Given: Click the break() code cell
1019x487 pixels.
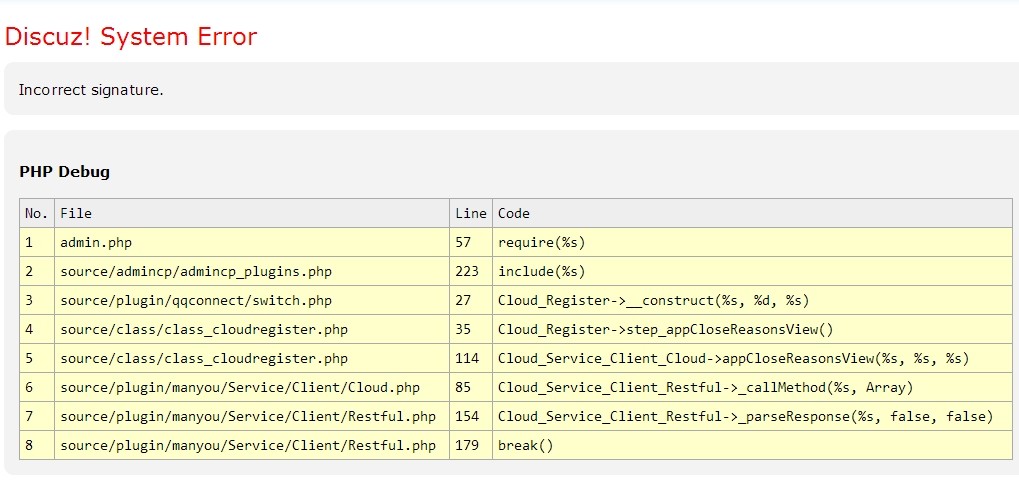Looking at the screenshot, I should tap(525, 445).
